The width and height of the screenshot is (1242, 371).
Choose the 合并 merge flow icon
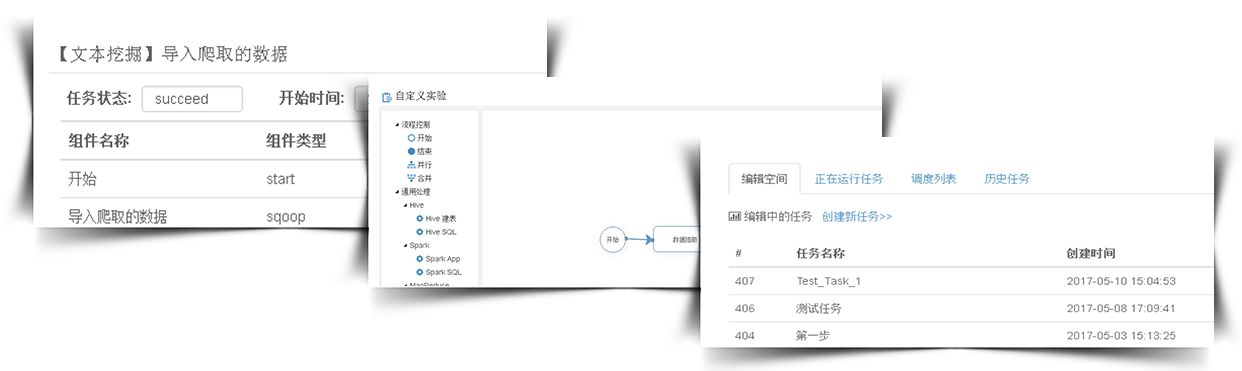tap(411, 177)
